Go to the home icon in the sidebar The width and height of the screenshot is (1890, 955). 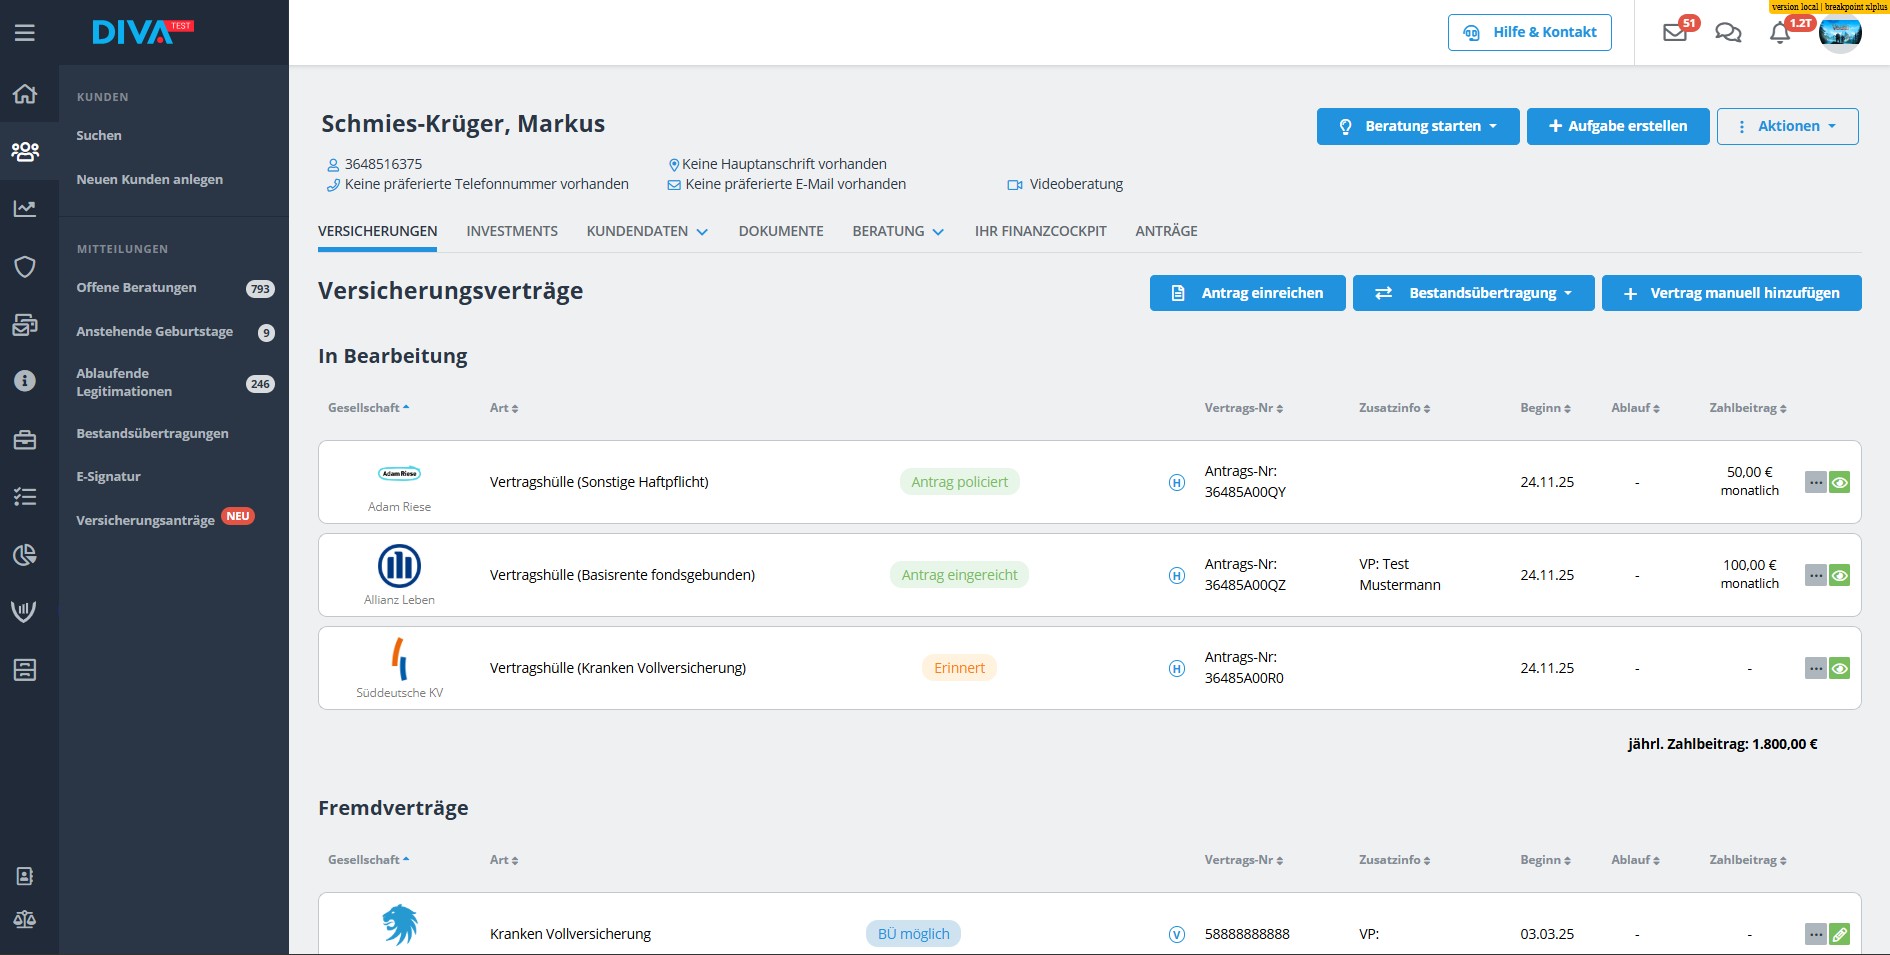(25, 94)
